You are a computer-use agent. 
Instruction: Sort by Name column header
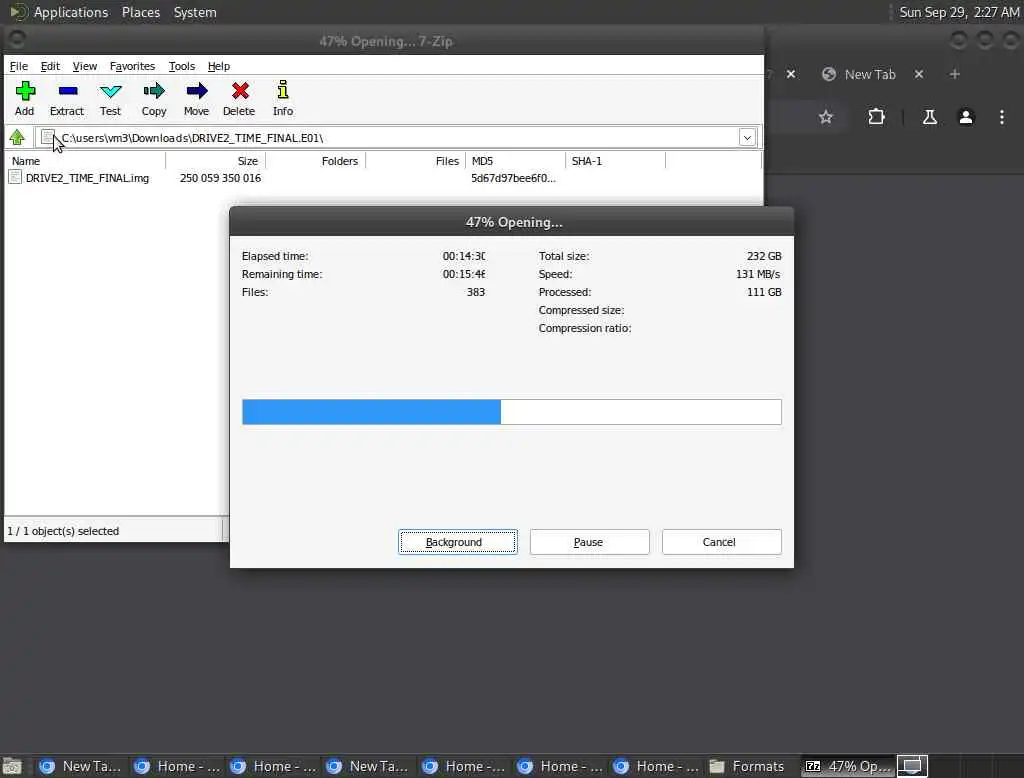(85, 161)
